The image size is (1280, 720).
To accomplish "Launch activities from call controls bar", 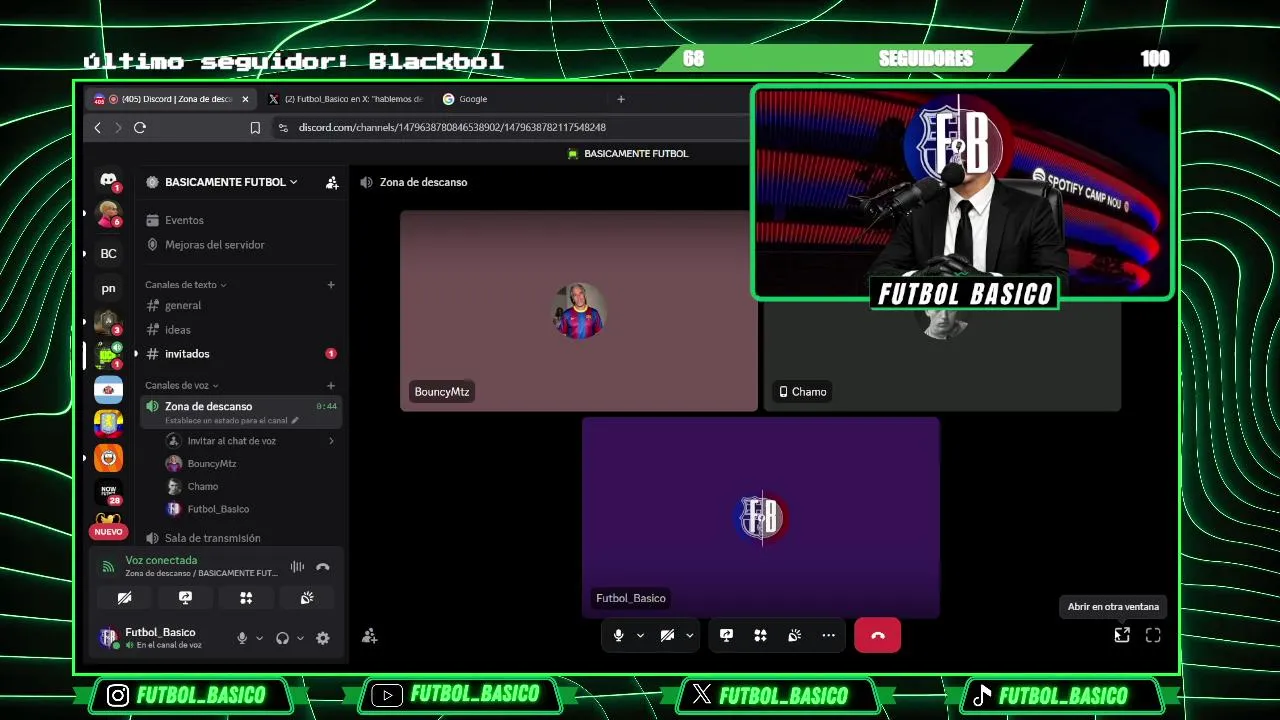I will pos(760,635).
